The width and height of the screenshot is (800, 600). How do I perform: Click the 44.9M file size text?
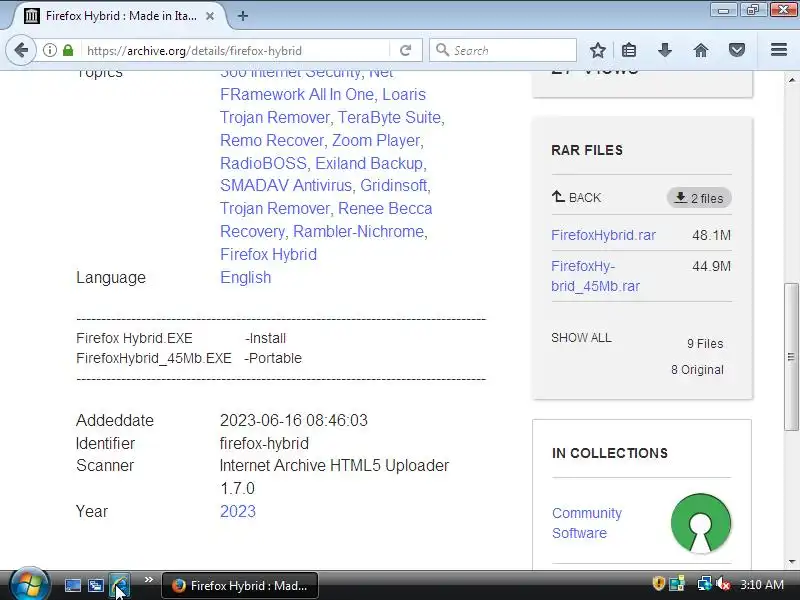[711, 266]
